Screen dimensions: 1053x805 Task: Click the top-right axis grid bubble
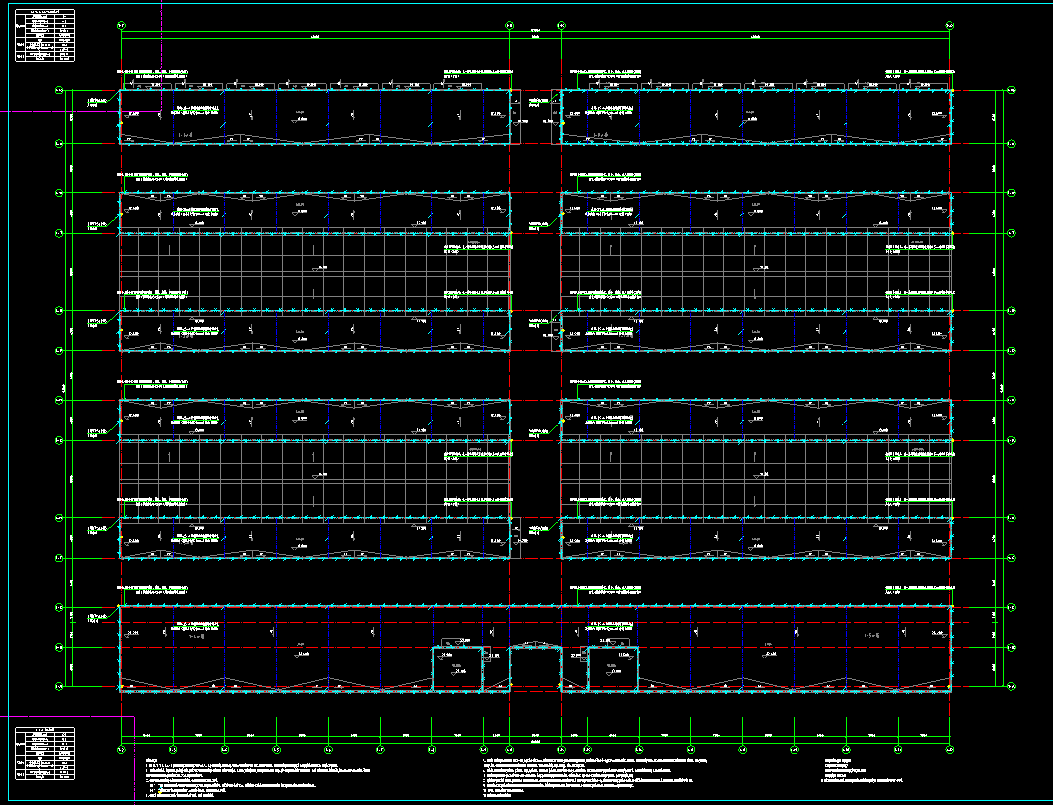click(x=949, y=25)
